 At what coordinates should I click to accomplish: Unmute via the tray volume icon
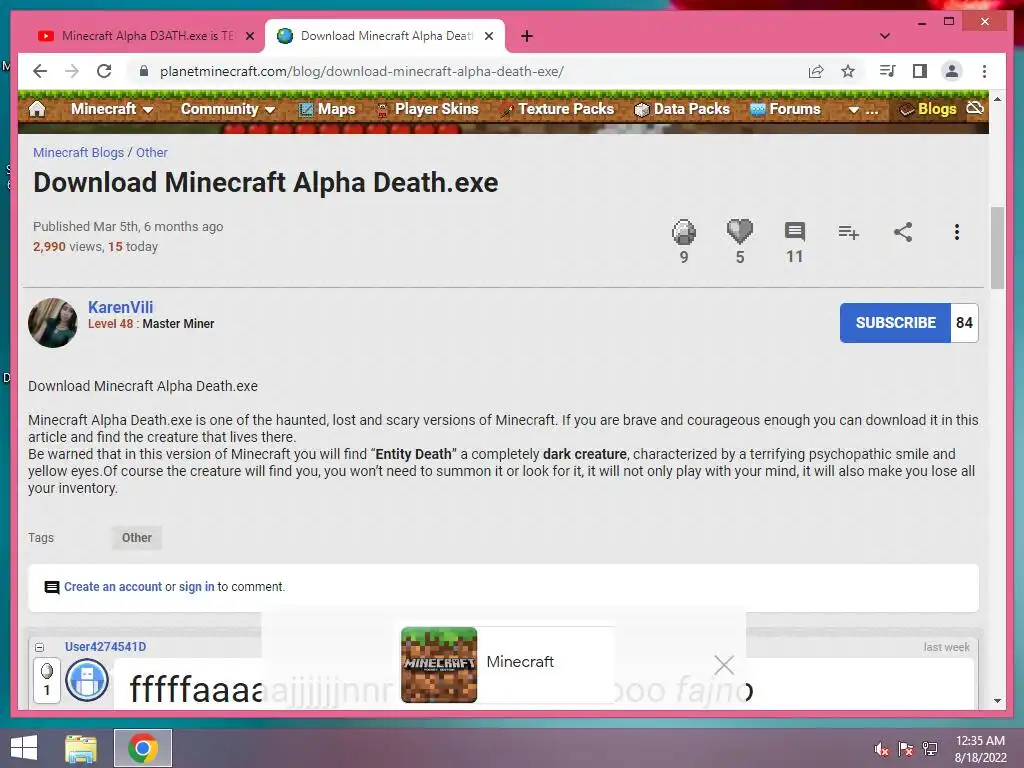click(882, 749)
